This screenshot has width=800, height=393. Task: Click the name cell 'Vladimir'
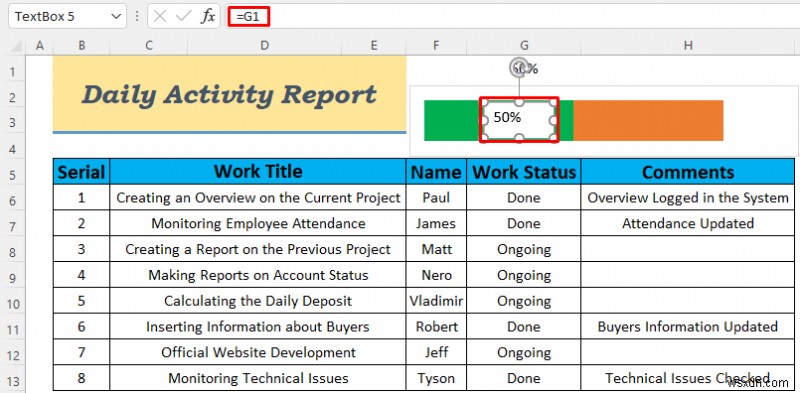(x=436, y=301)
